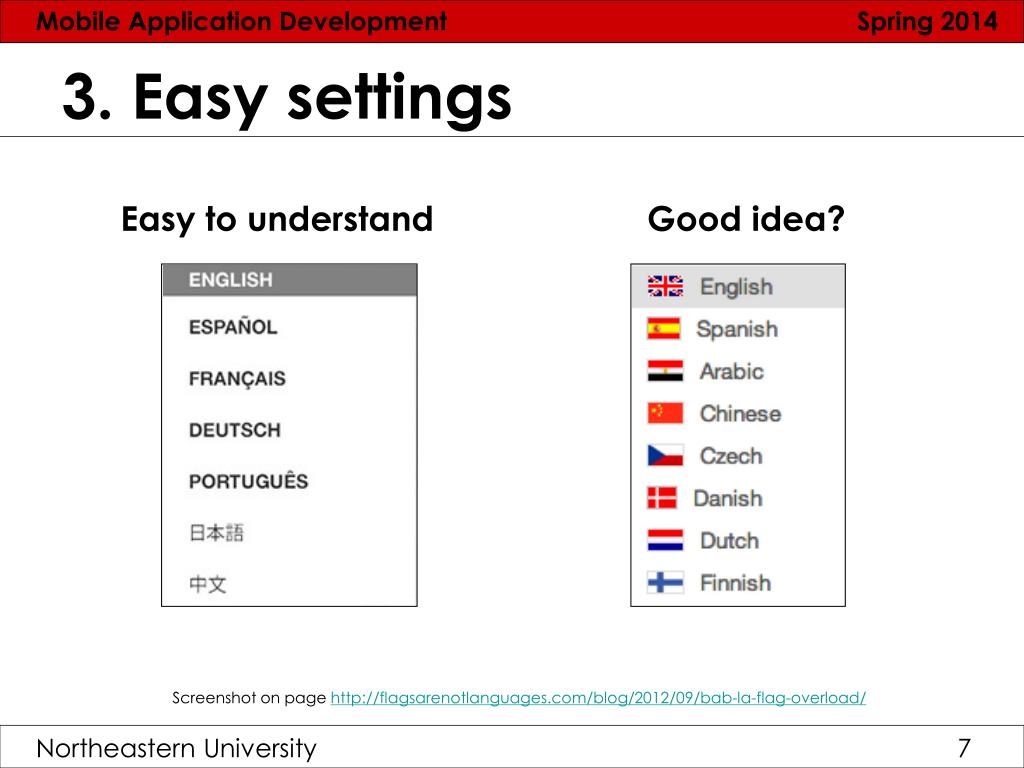
Task: Click the Finland flag icon
Action: click(x=665, y=582)
